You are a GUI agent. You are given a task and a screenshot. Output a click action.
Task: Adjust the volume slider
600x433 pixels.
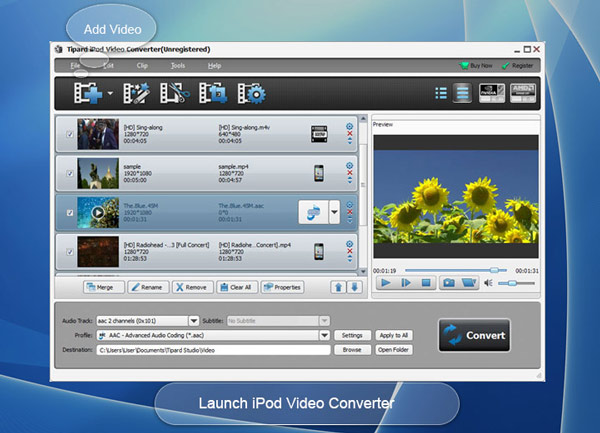pyautogui.click(x=516, y=283)
